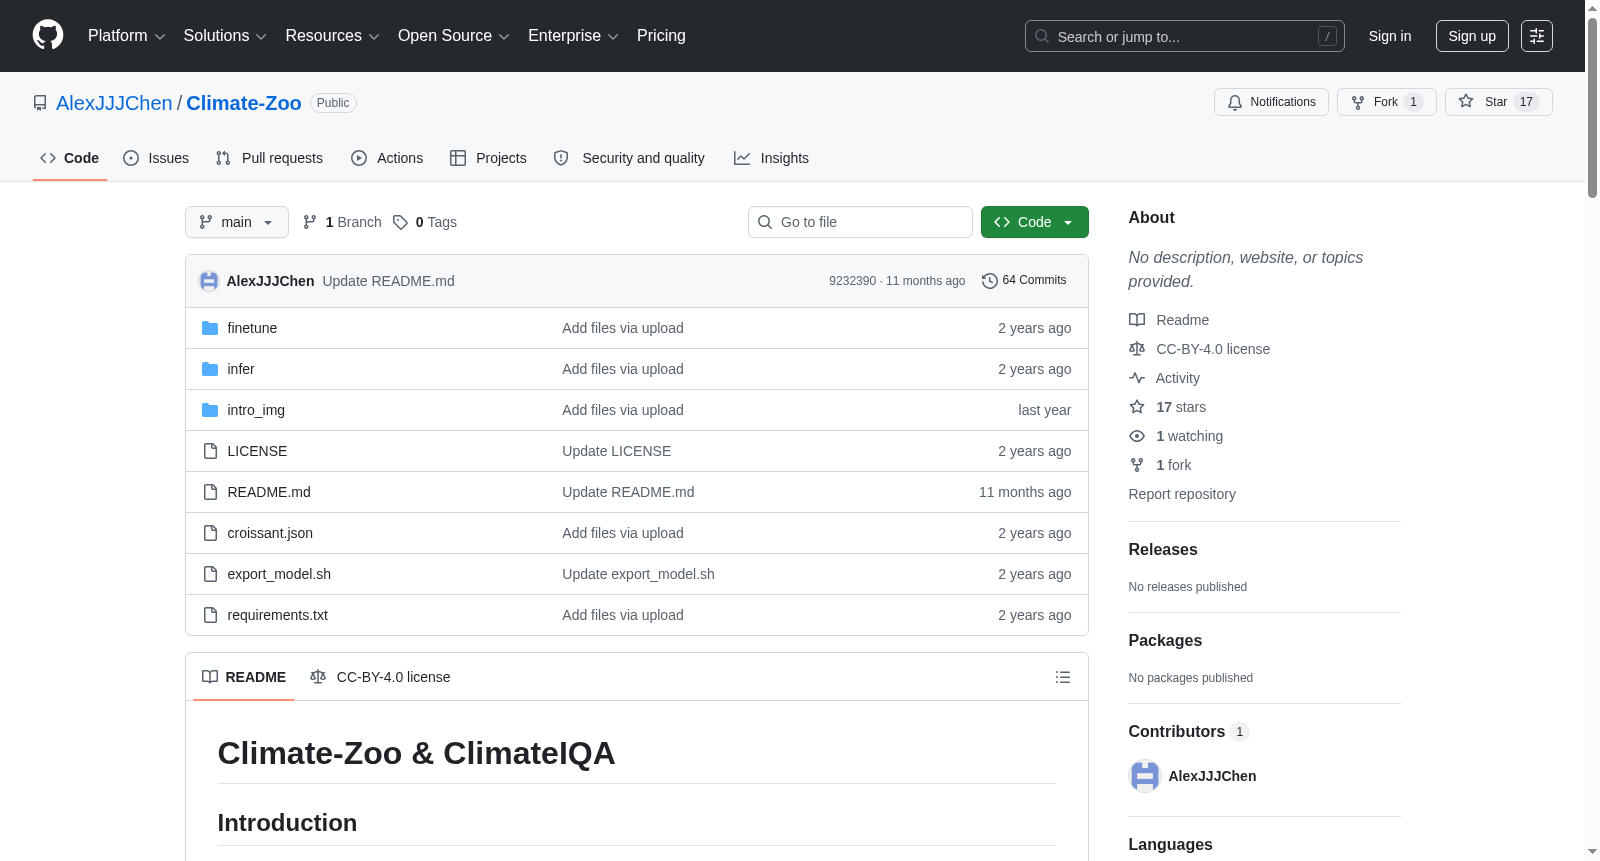
Task: Open the AlexJJJChen owner link in title
Action: (114, 103)
